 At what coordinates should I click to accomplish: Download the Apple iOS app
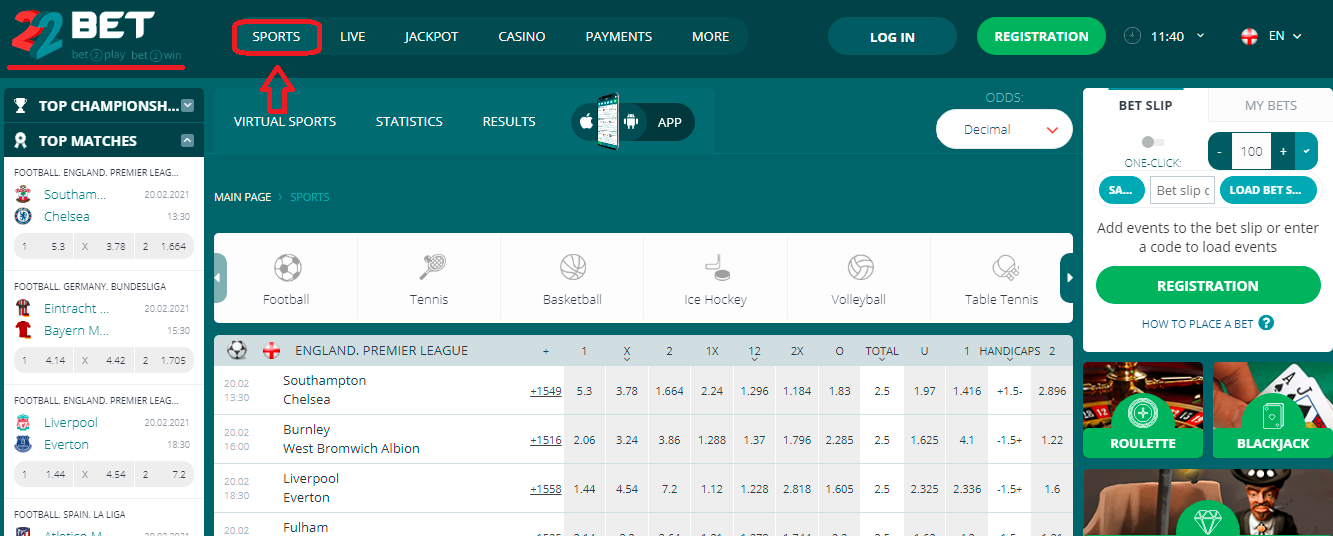point(587,121)
